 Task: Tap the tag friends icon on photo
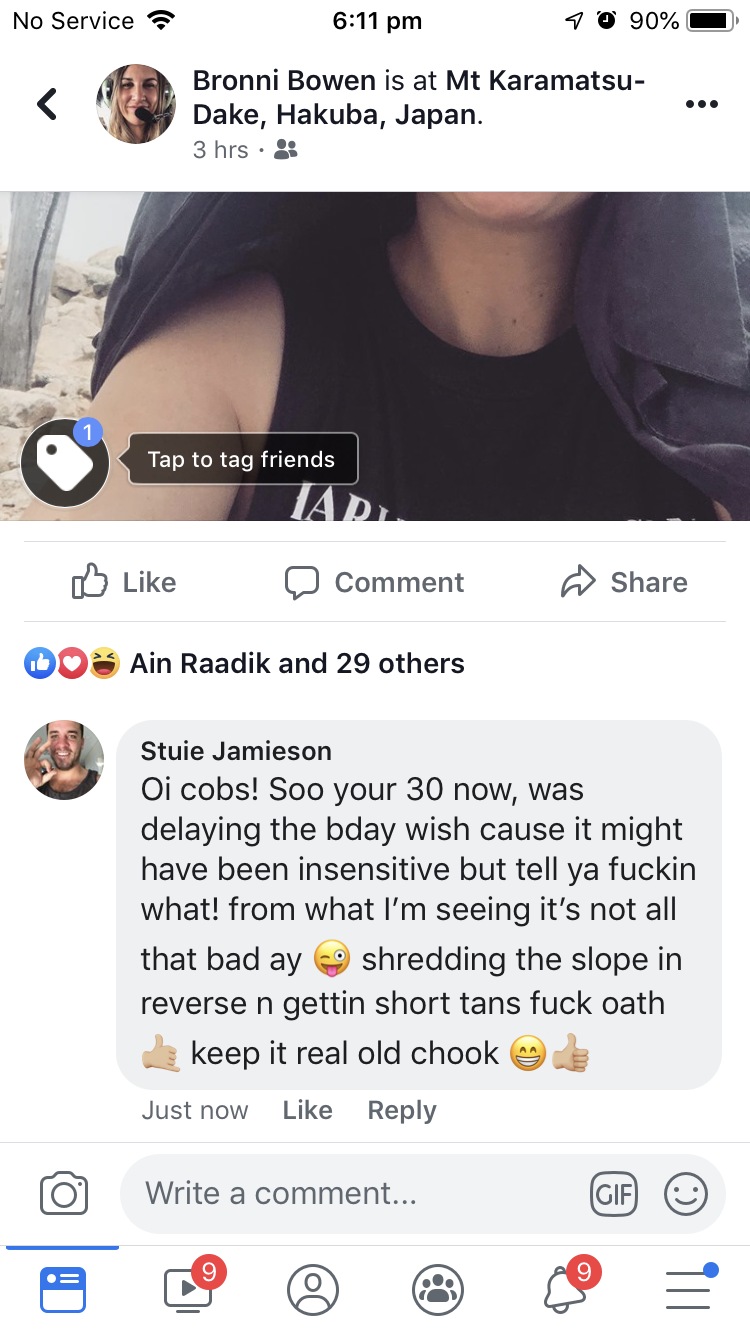point(65,463)
